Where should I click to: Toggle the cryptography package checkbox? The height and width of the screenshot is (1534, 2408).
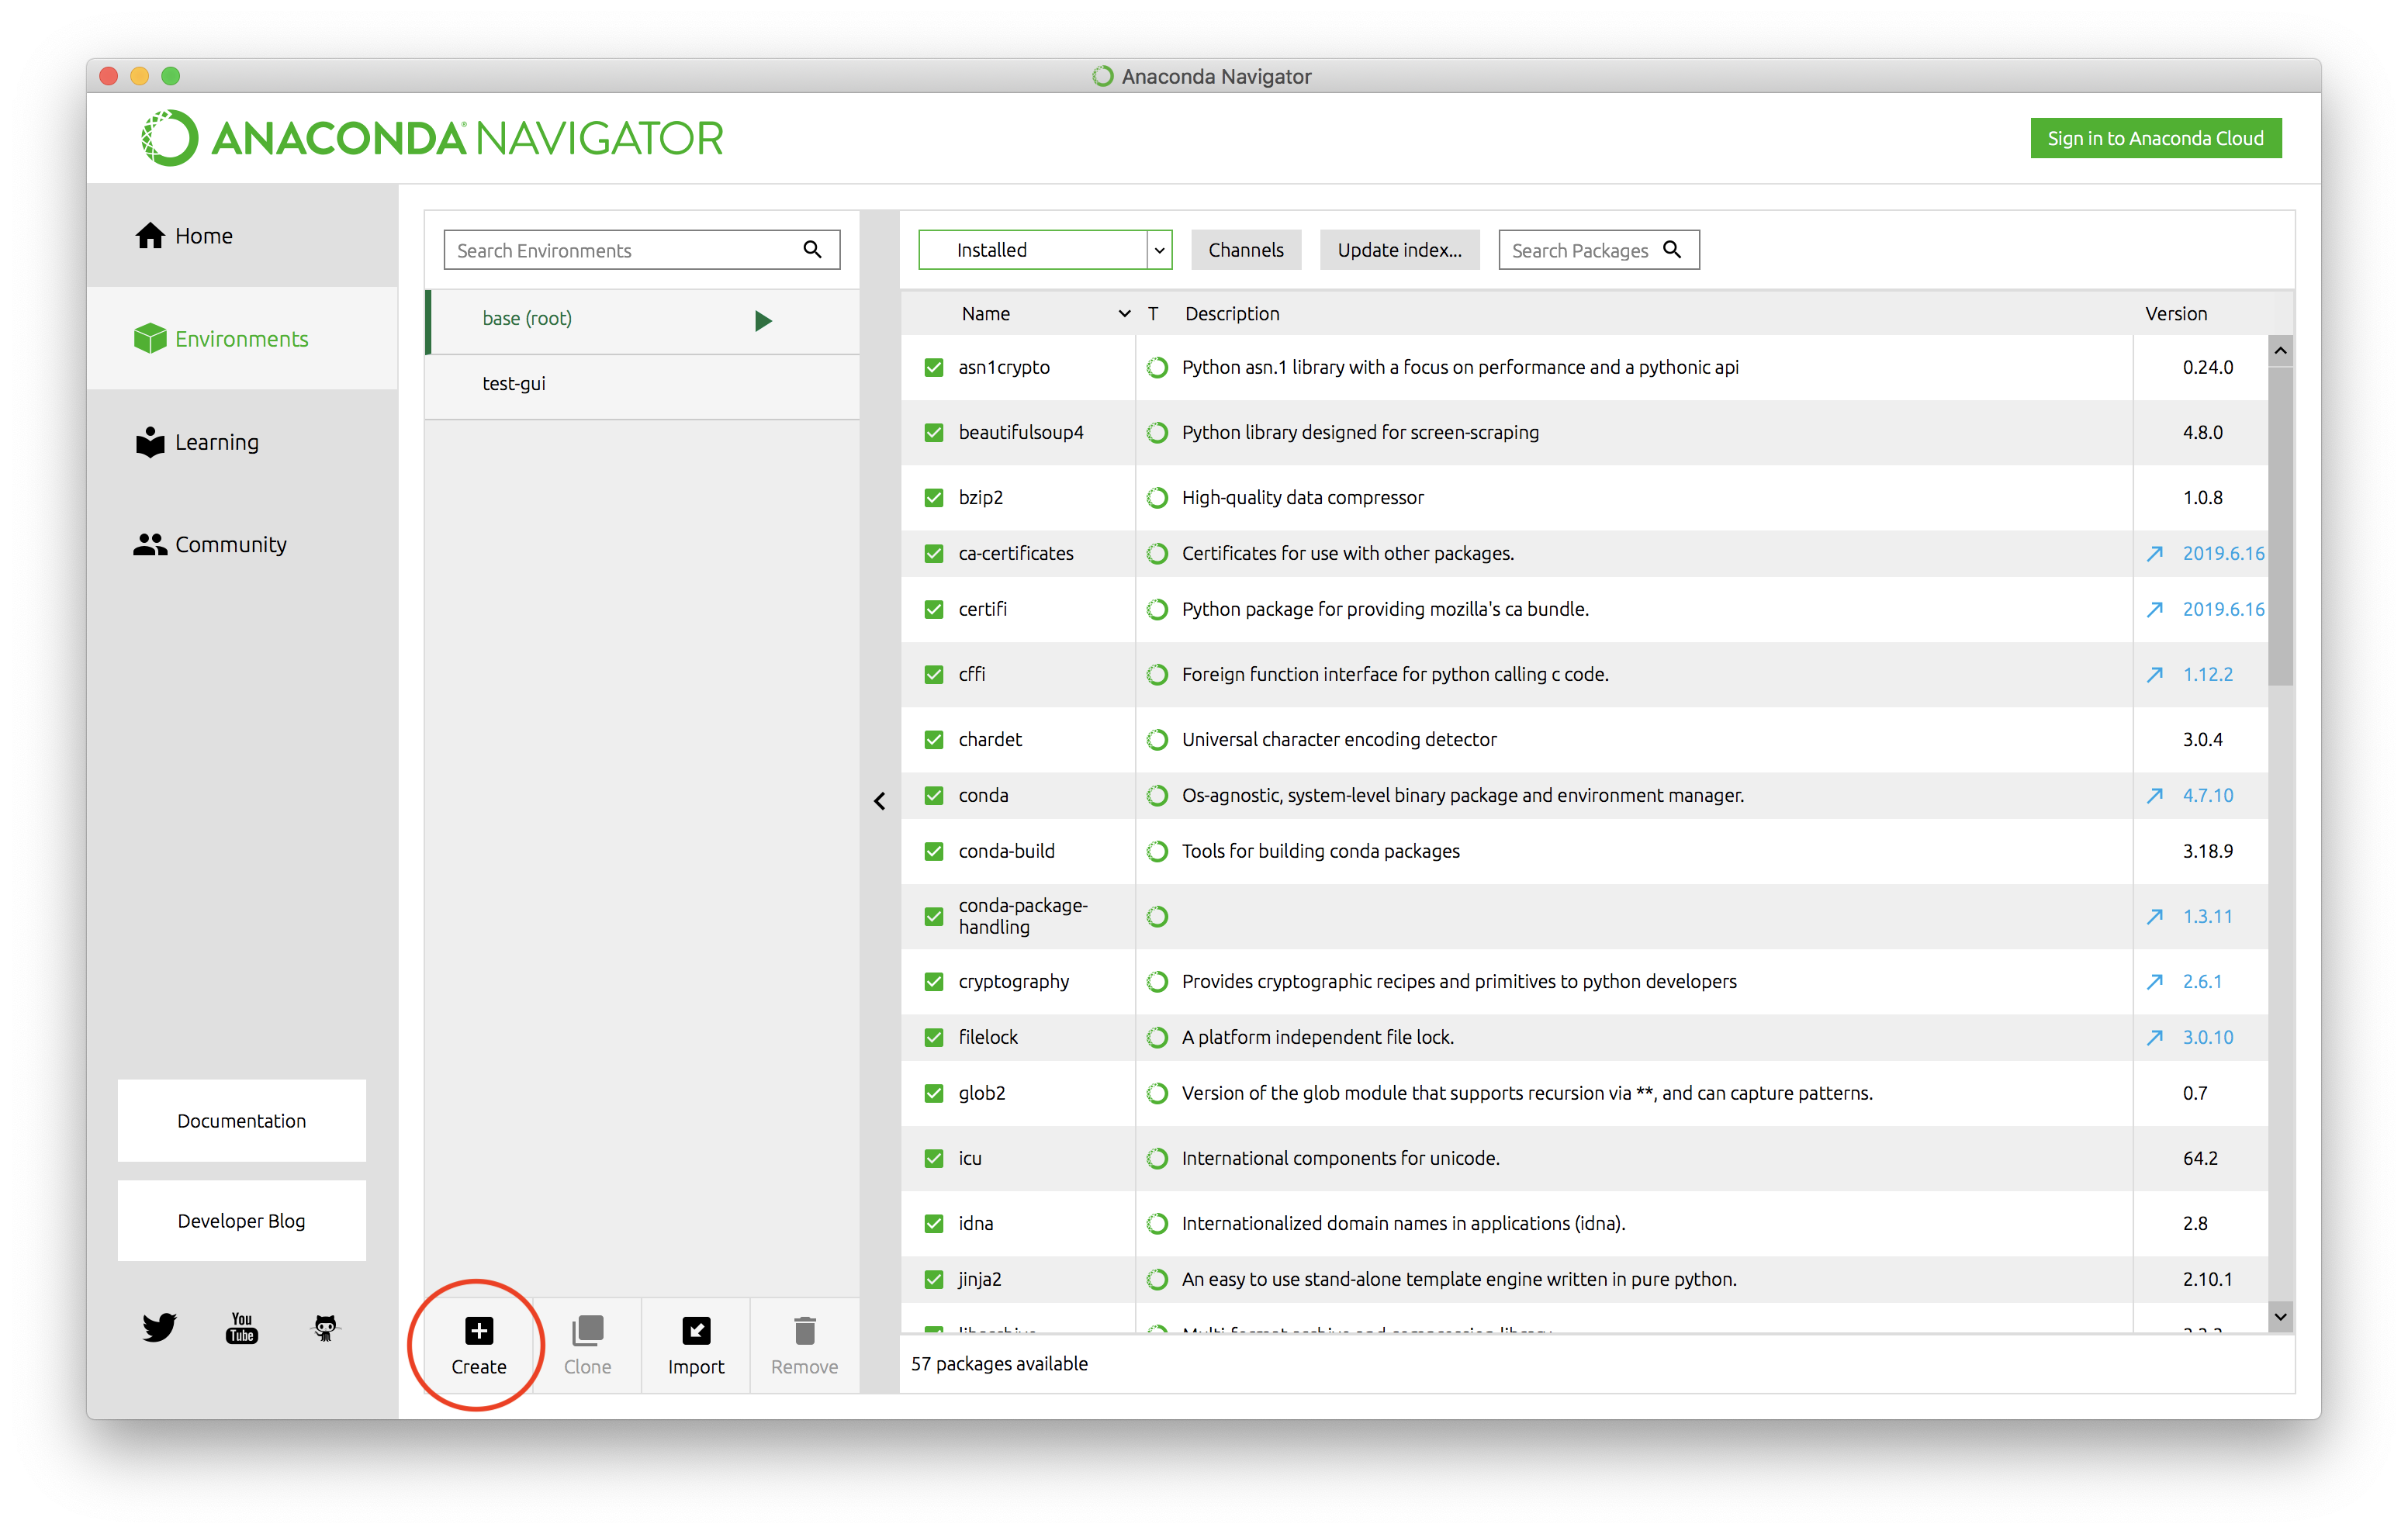coord(932,979)
